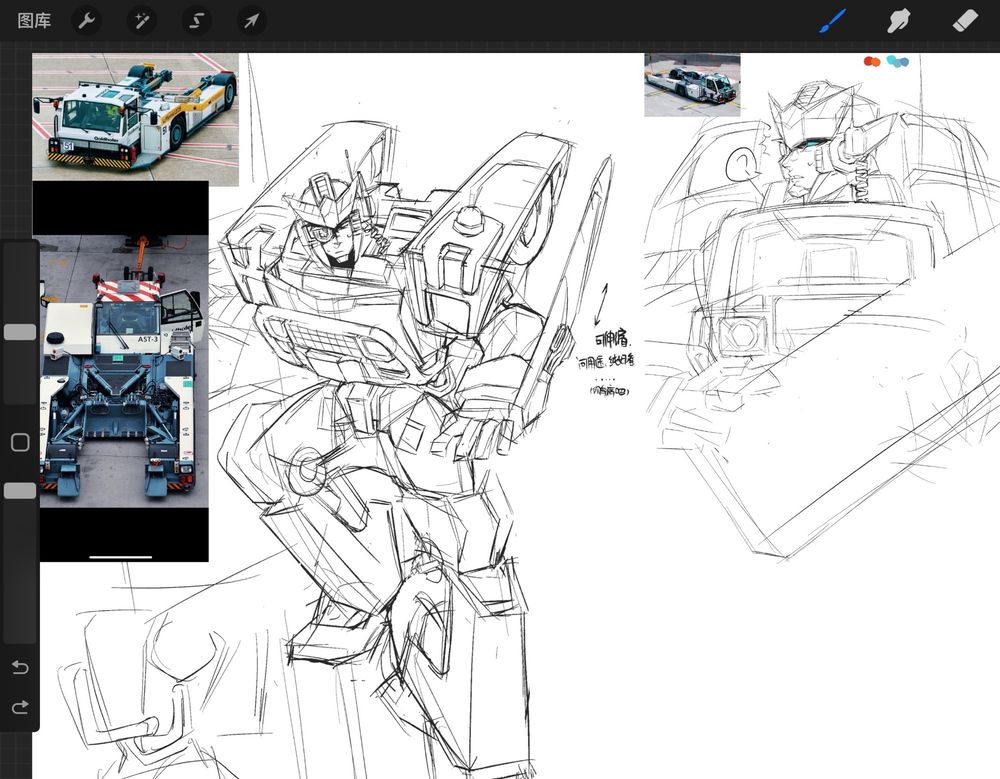Open the 图库 gallery
The width and height of the screenshot is (1000, 779).
(x=34, y=20)
